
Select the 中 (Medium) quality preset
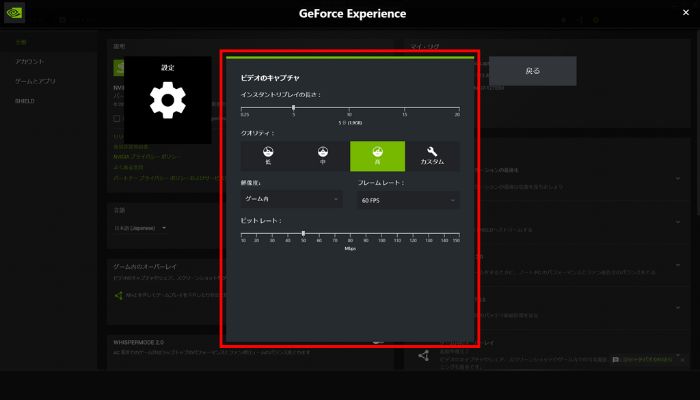[323, 155]
